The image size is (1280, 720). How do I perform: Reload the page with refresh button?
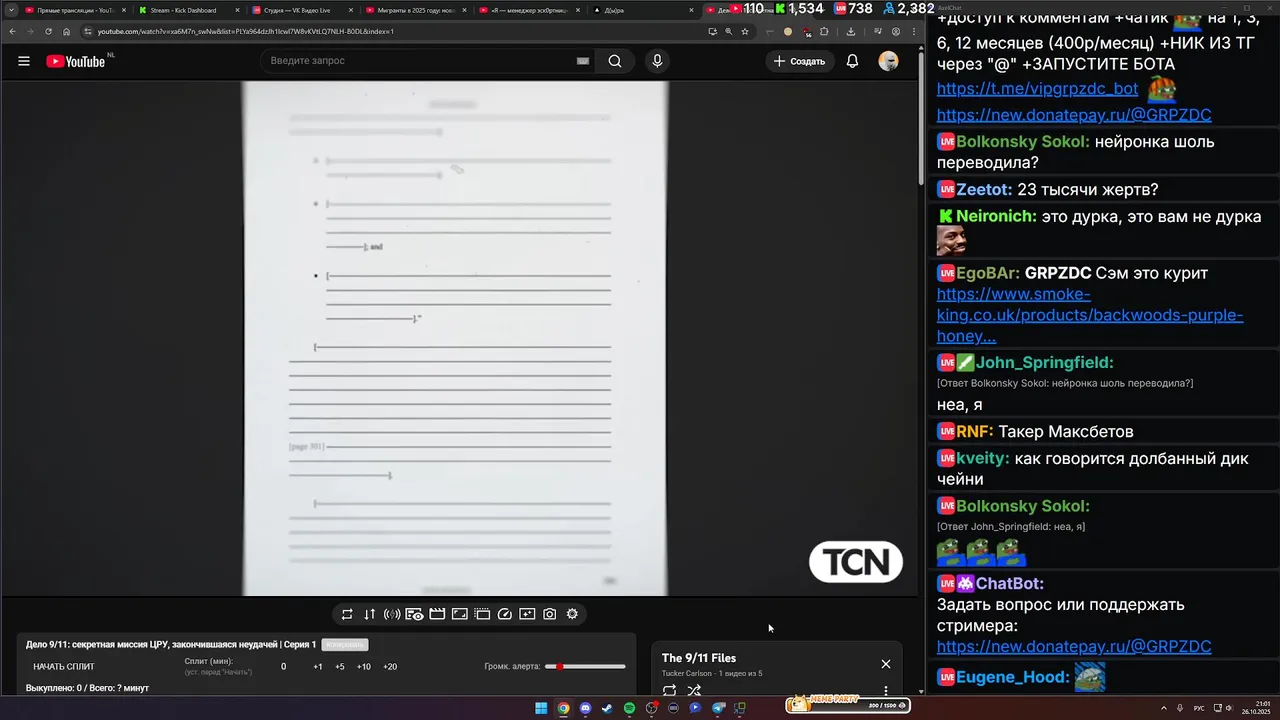[48, 31]
